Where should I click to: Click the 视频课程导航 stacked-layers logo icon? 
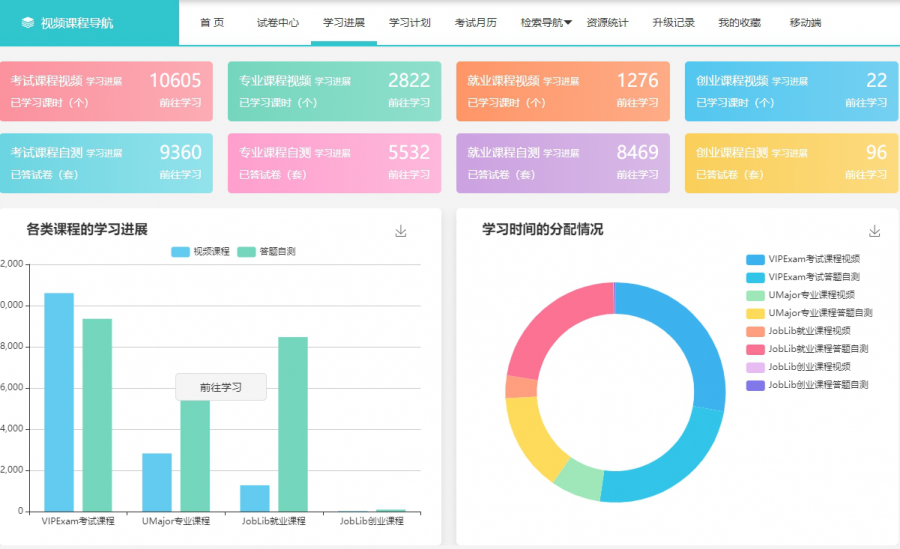pos(27,23)
